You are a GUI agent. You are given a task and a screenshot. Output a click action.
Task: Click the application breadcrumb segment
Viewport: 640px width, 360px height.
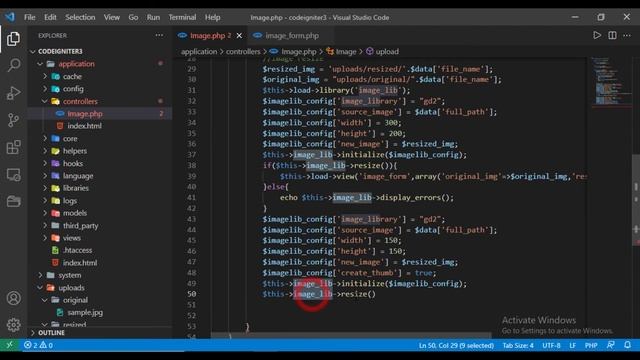coord(199,51)
